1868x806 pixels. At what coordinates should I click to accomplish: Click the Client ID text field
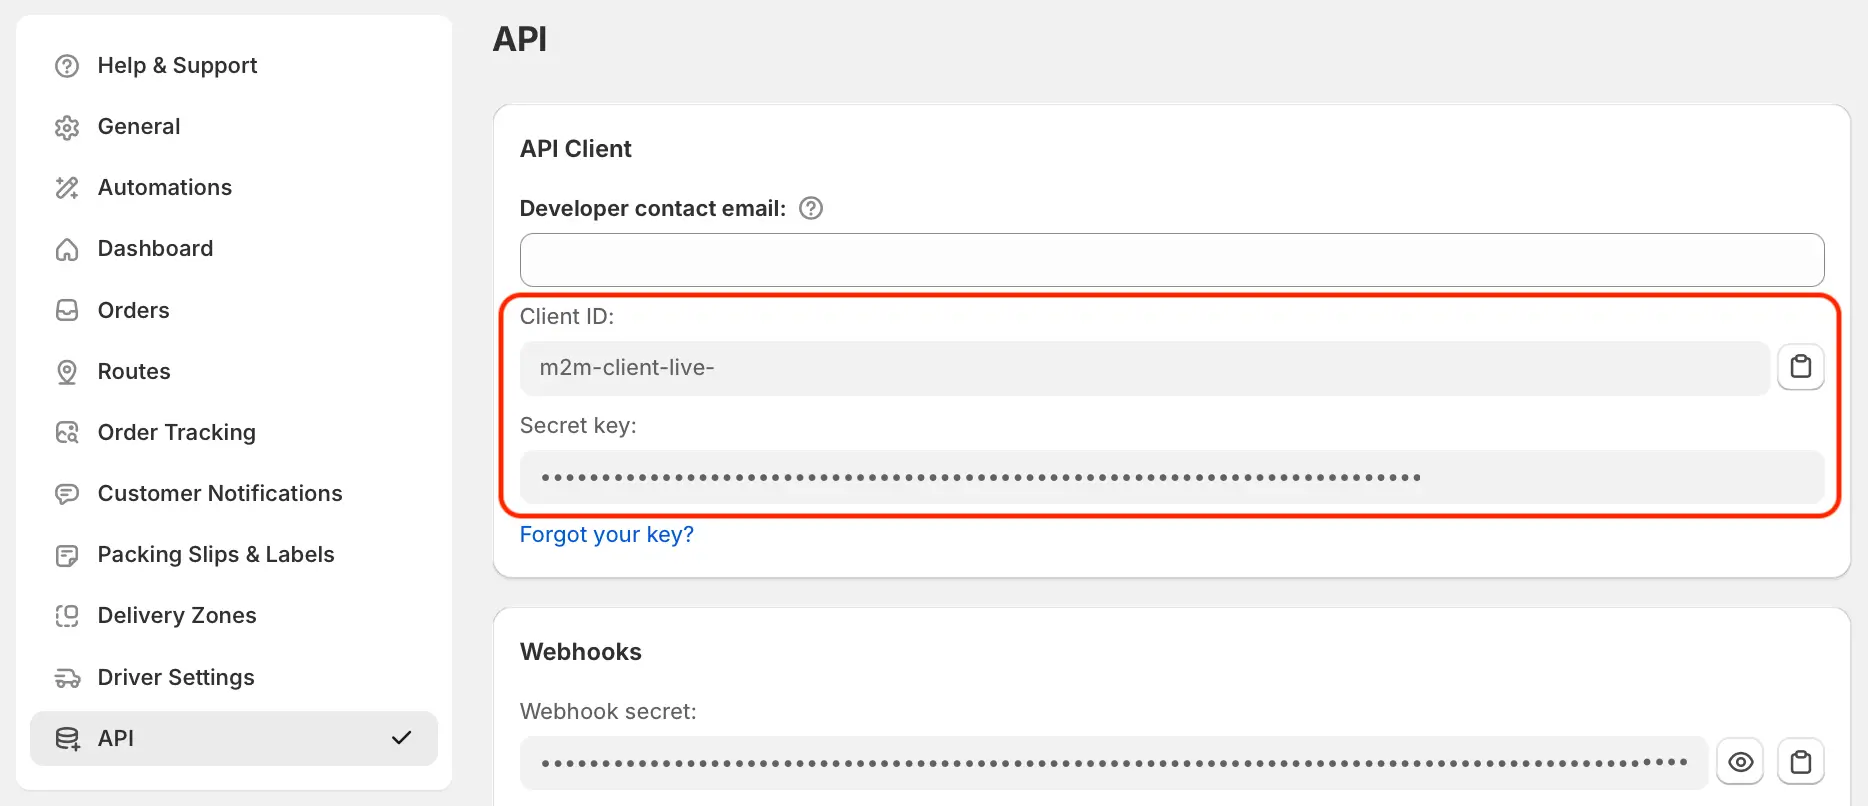click(x=1144, y=368)
